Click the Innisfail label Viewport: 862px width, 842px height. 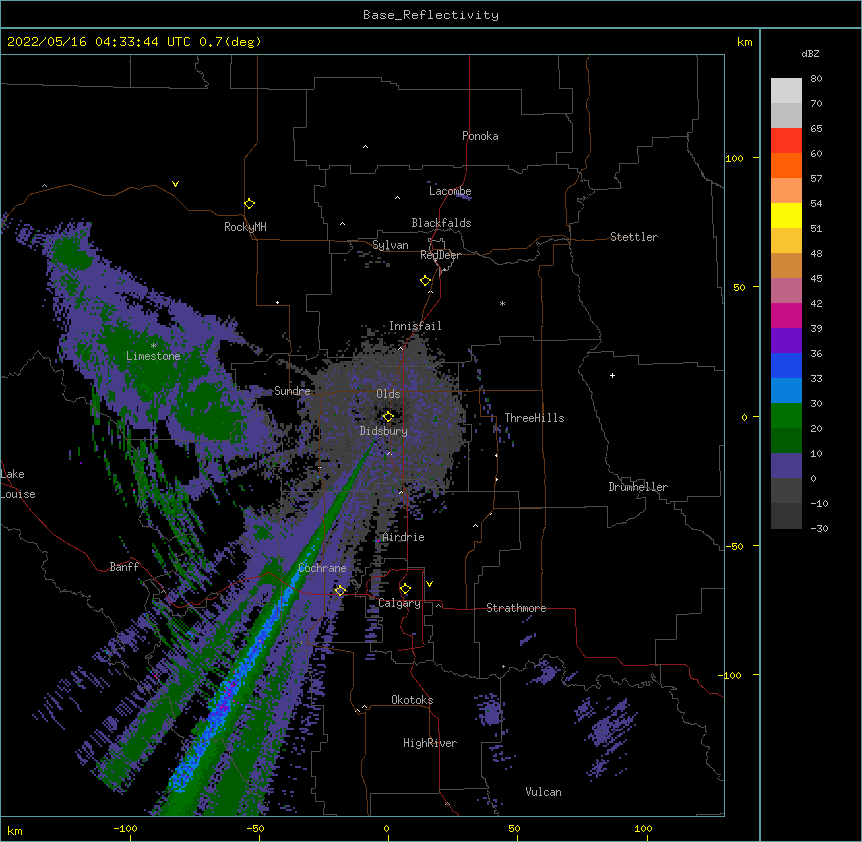pyautogui.click(x=415, y=326)
